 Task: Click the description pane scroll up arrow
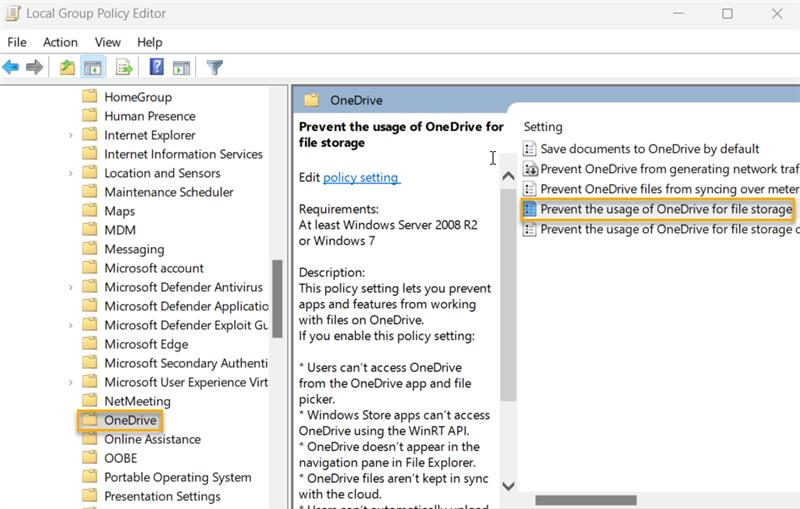coord(508,176)
